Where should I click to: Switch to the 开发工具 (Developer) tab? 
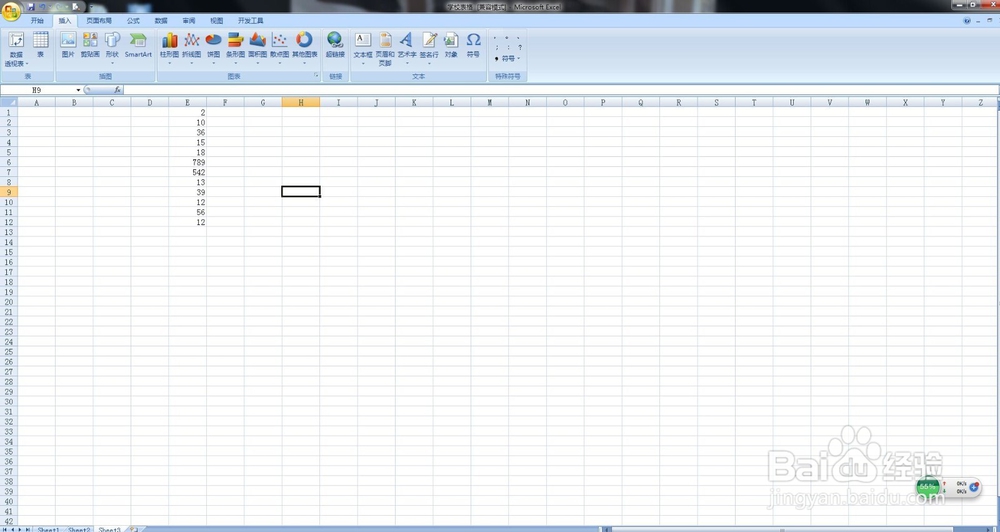(x=251, y=20)
